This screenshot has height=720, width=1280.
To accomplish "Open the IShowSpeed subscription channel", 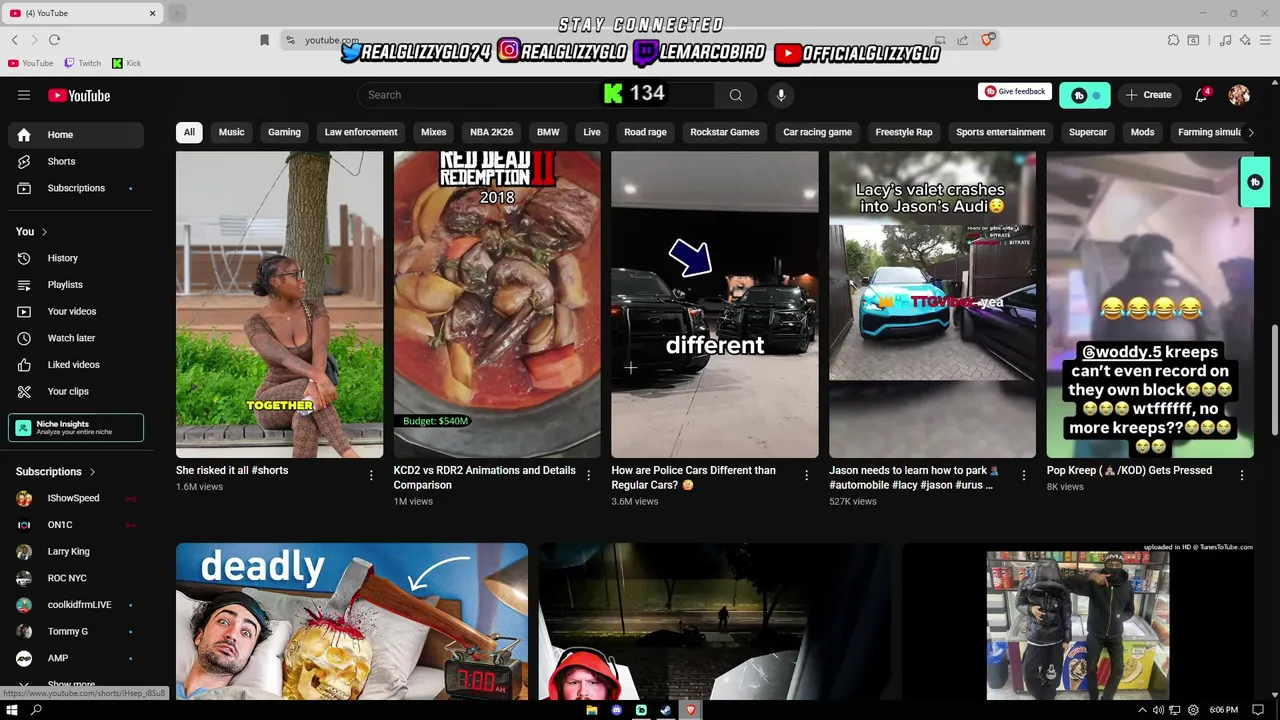I will tap(76, 498).
